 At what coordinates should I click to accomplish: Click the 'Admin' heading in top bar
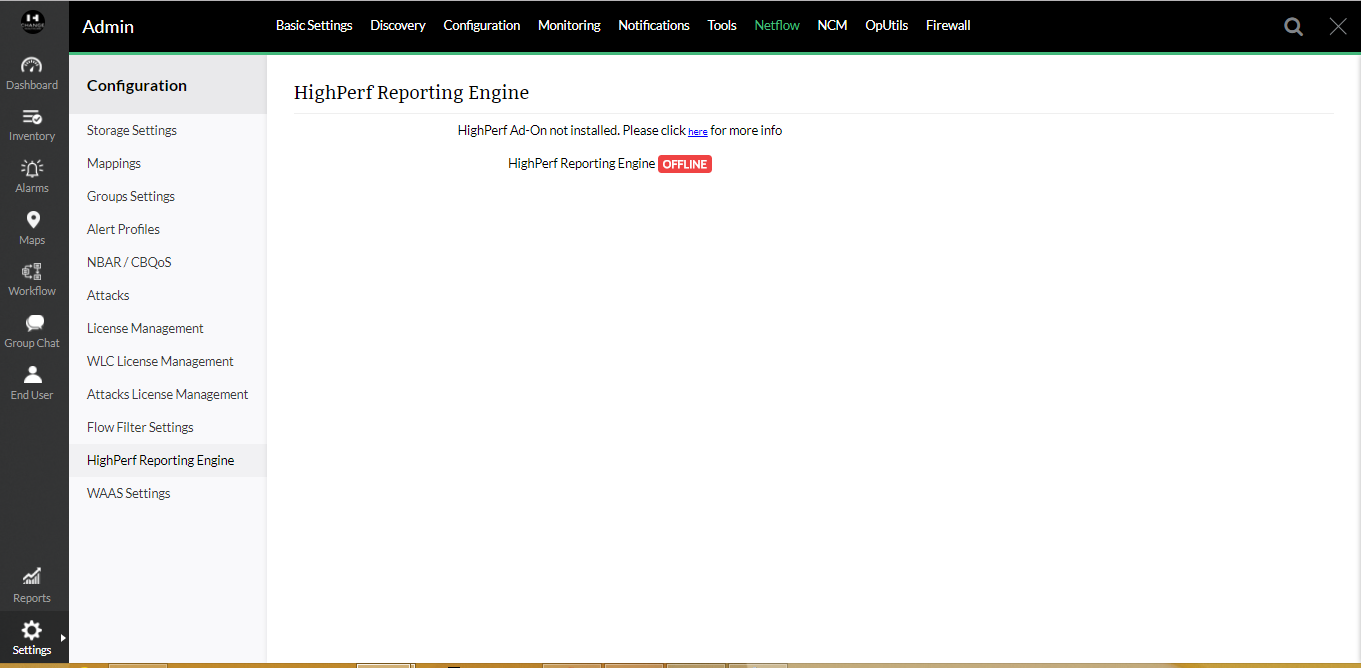click(108, 27)
